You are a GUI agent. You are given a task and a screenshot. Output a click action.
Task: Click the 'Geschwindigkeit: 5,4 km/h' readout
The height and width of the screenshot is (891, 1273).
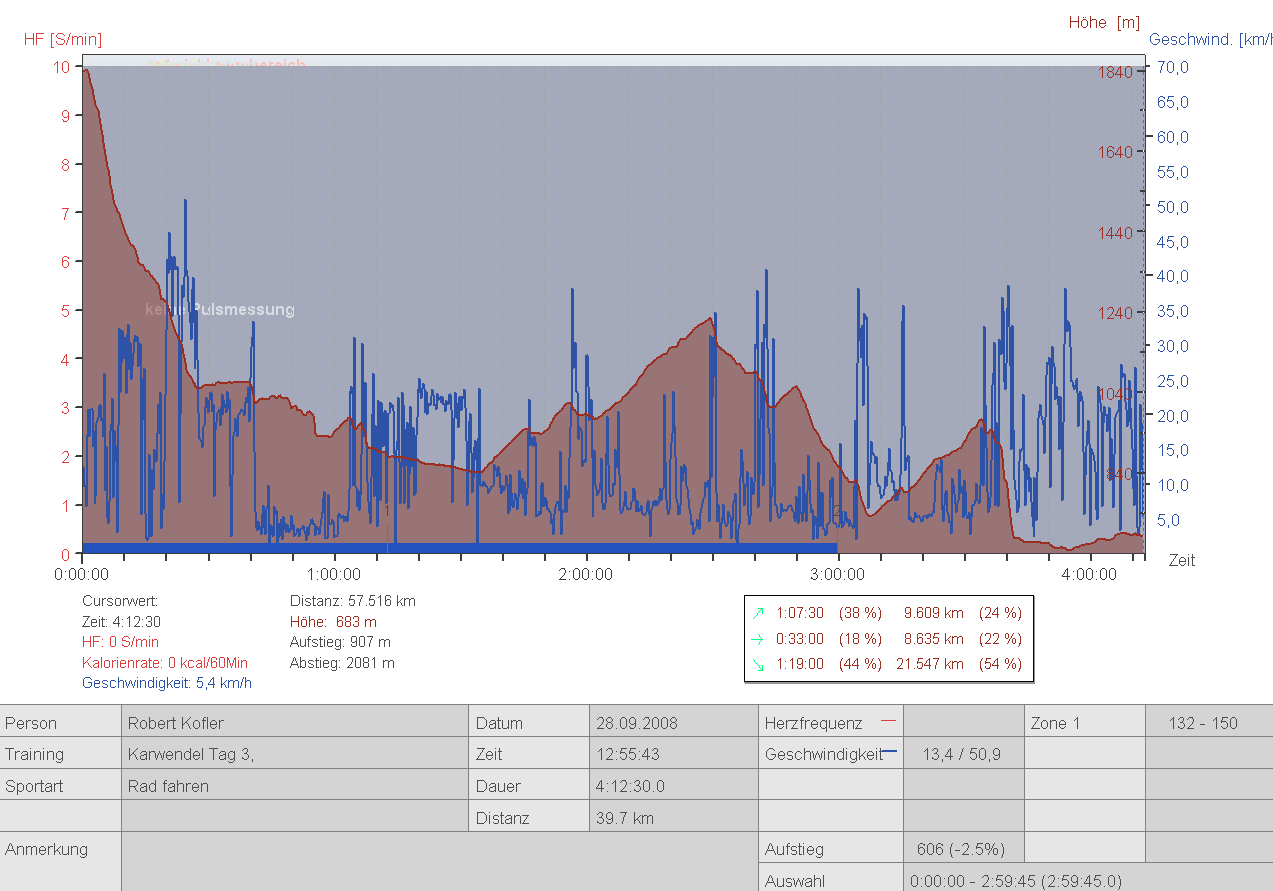click(167, 683)
